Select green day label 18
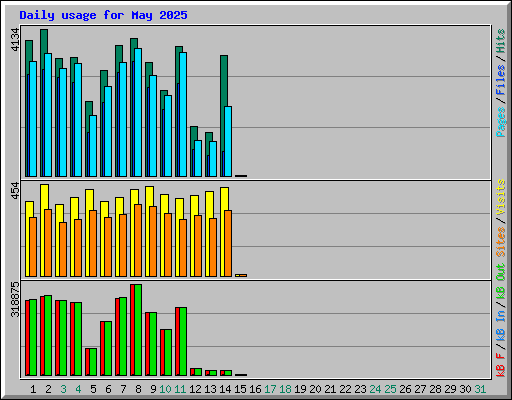This screenshot has width=512, height=400. pos(285,389)
